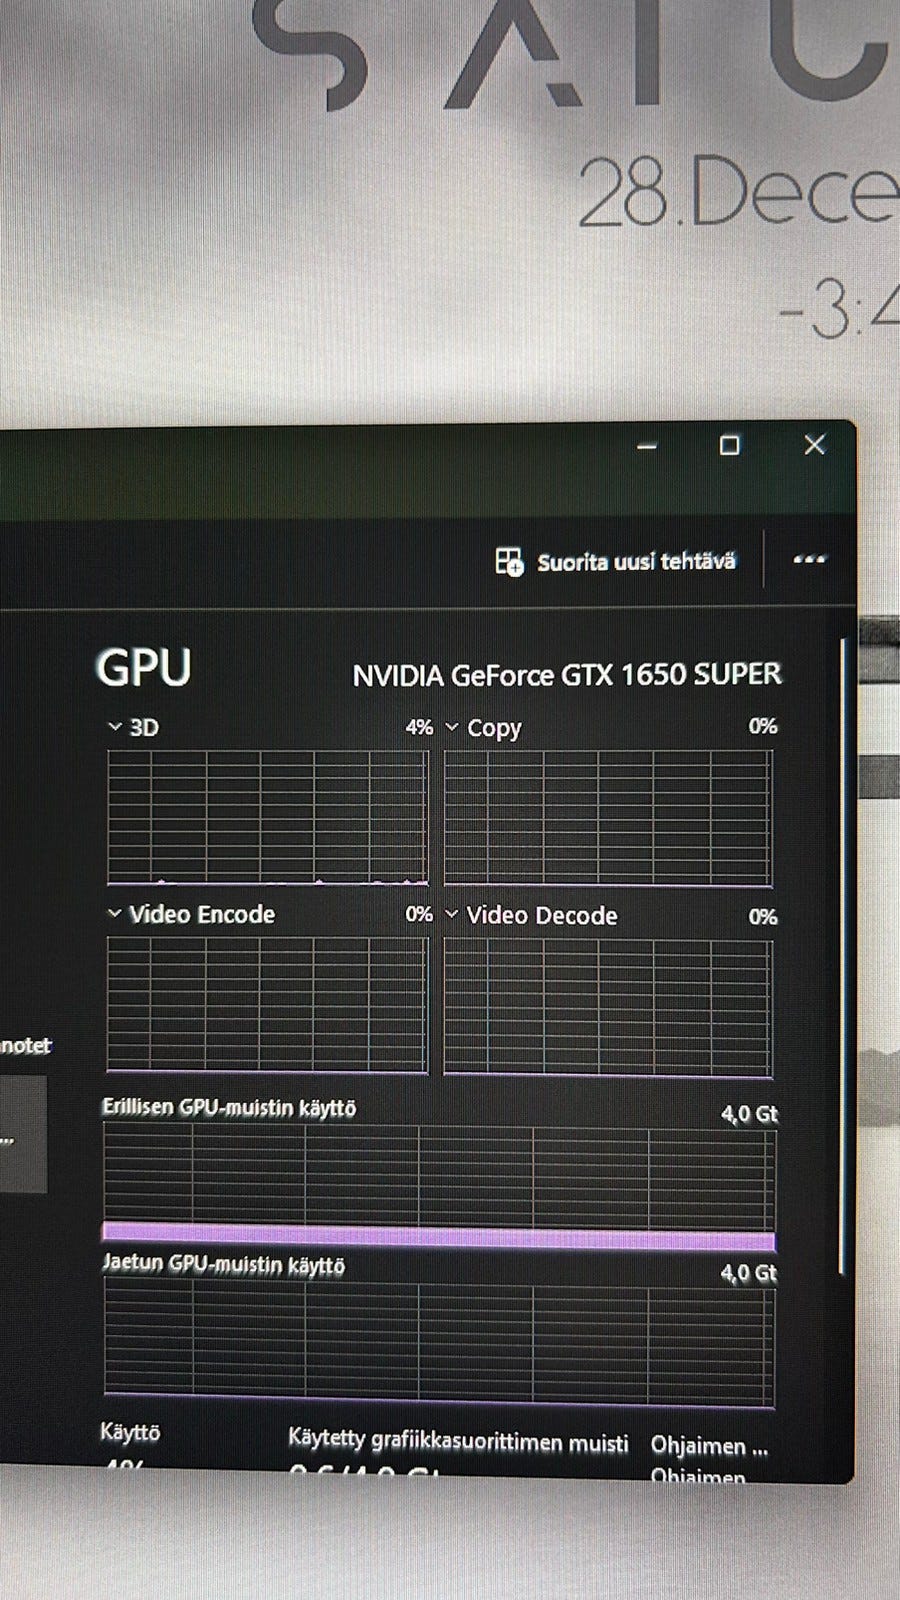Click the Suorita uusi tehtävä button
This screenshot has height=1600, width=900.
point(616,562)
